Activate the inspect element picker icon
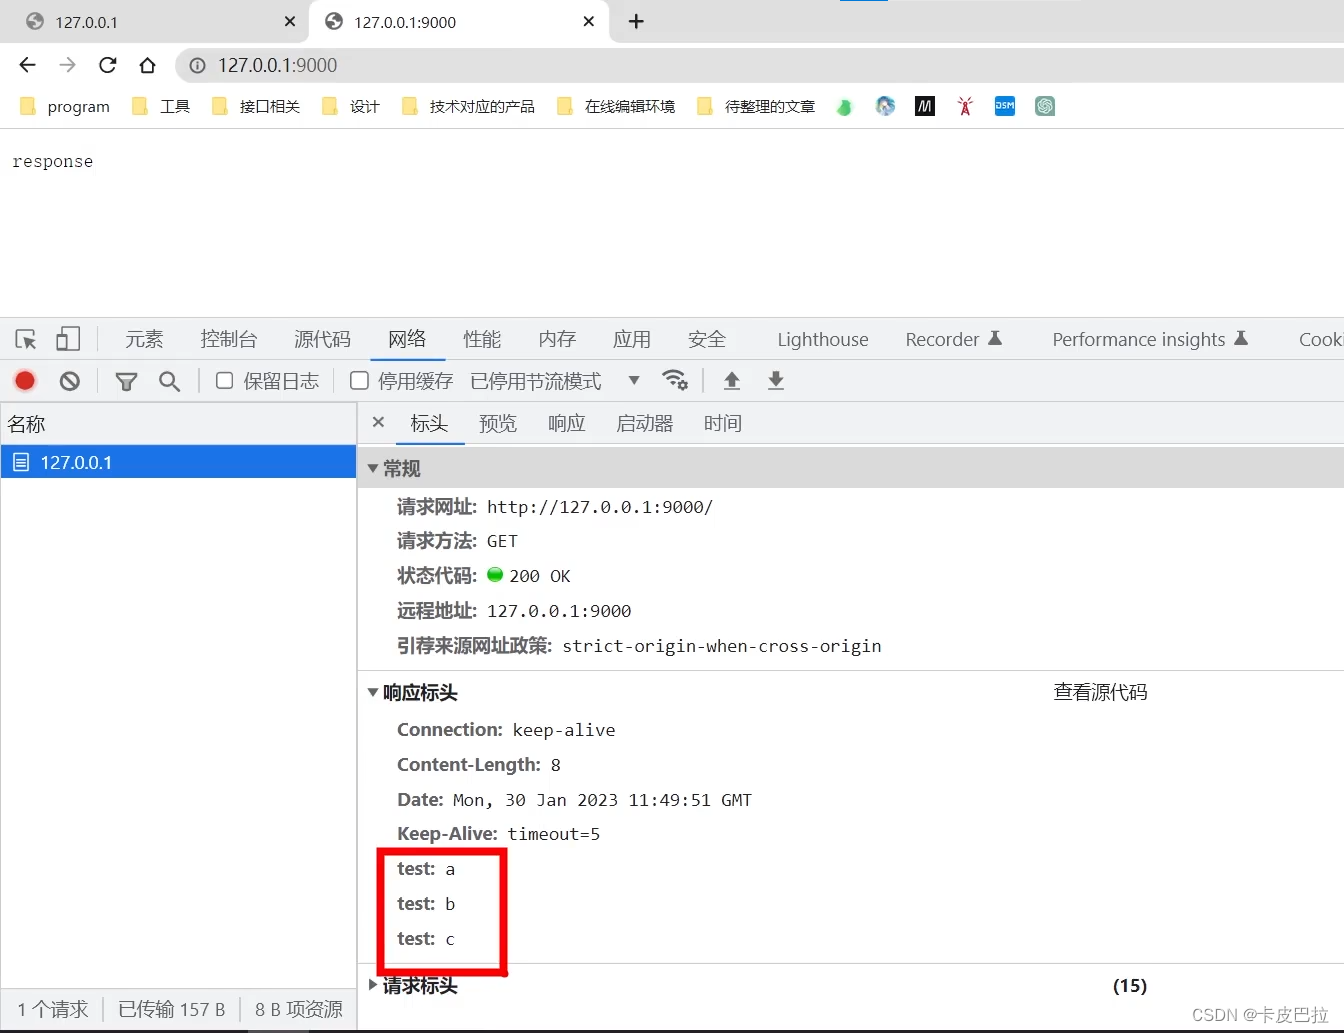The image size is (1344, 1033). (26, 339)
